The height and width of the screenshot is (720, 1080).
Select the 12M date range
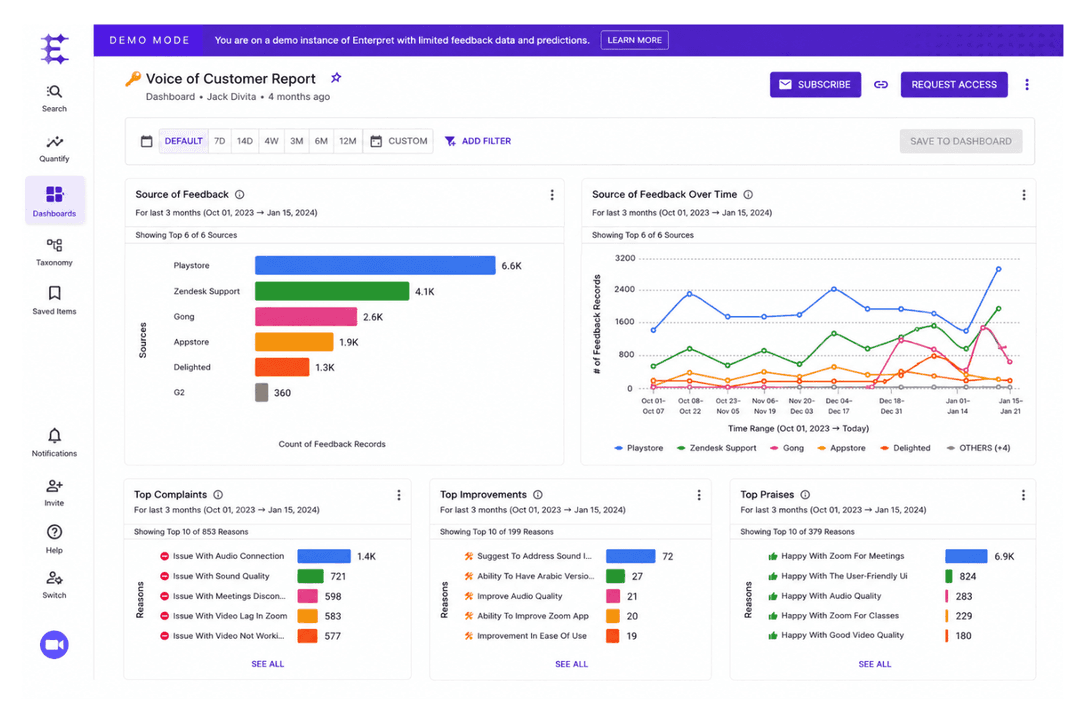tap(348, 141)
